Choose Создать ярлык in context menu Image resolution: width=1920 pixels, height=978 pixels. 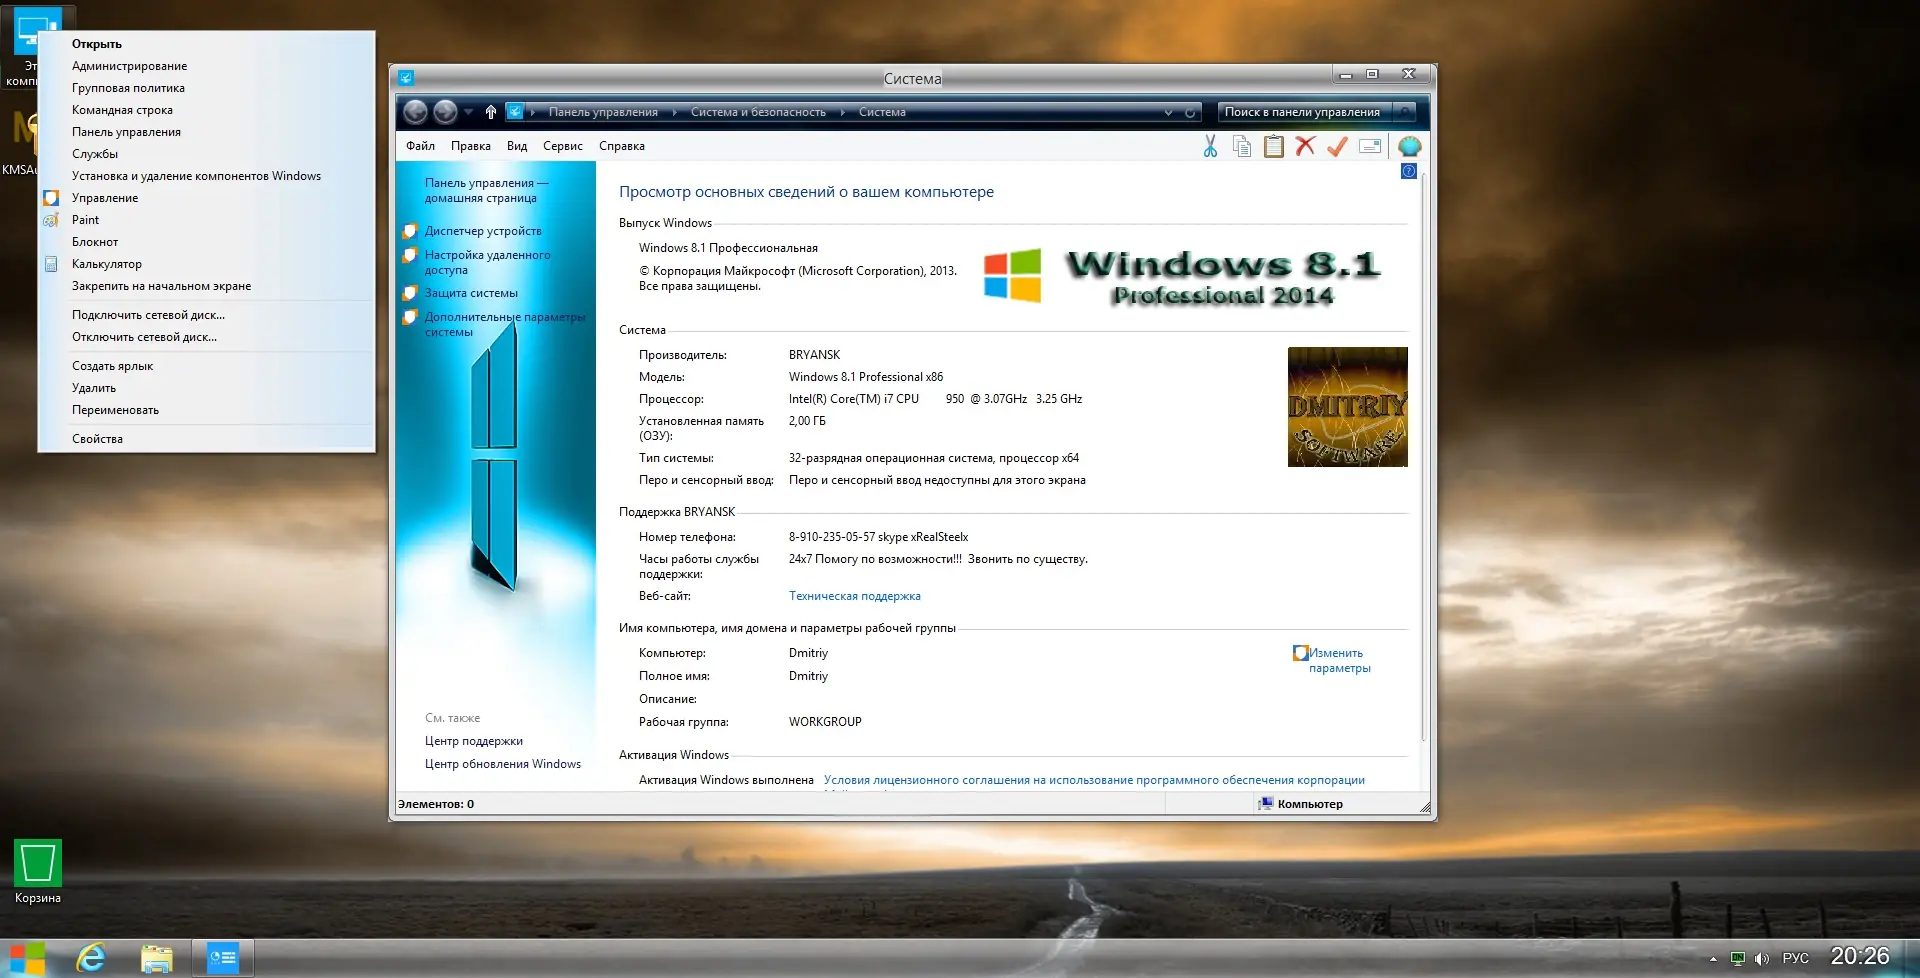(207, 366)
